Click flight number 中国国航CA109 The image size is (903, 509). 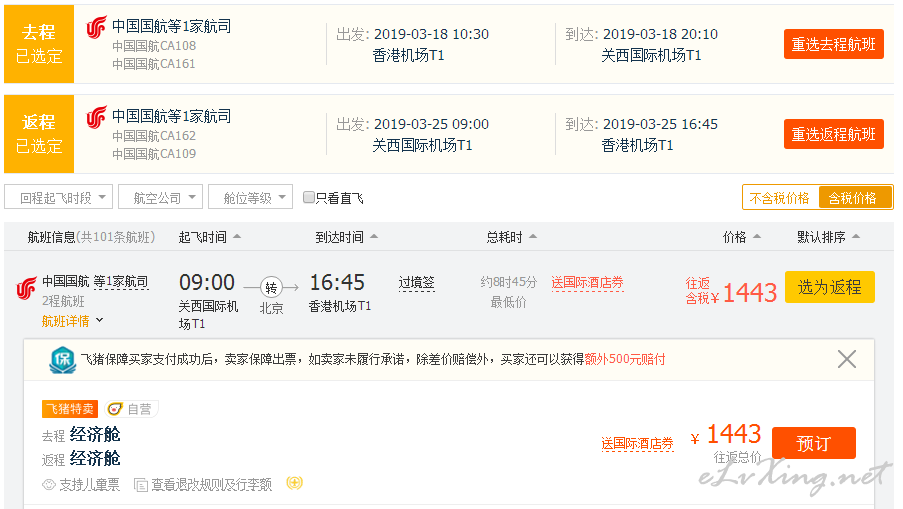pos(154,154)
